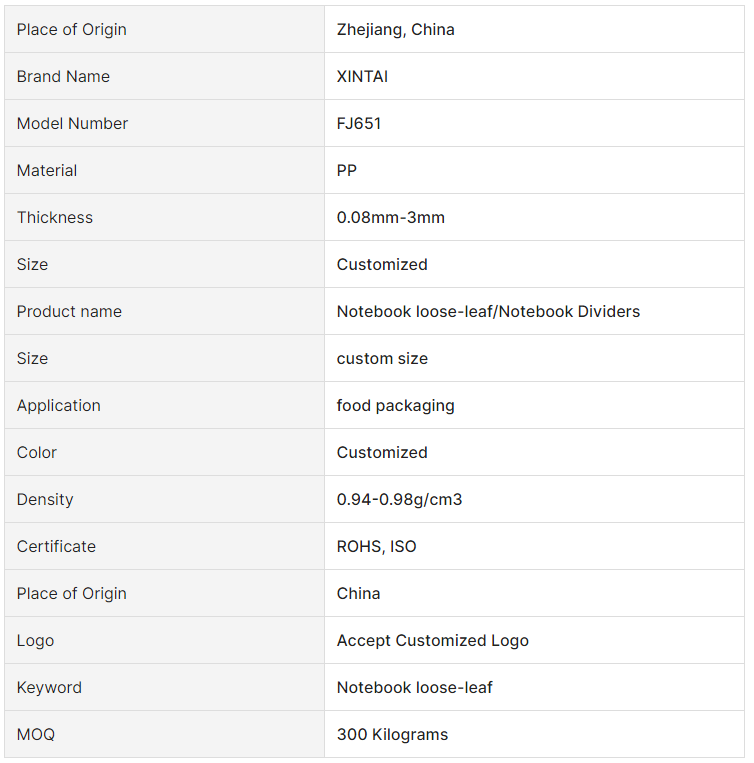This screenshot has width=754, height=763.
Task: Click the 0.08mm-3mm thickness value
Action: (391, 218)
